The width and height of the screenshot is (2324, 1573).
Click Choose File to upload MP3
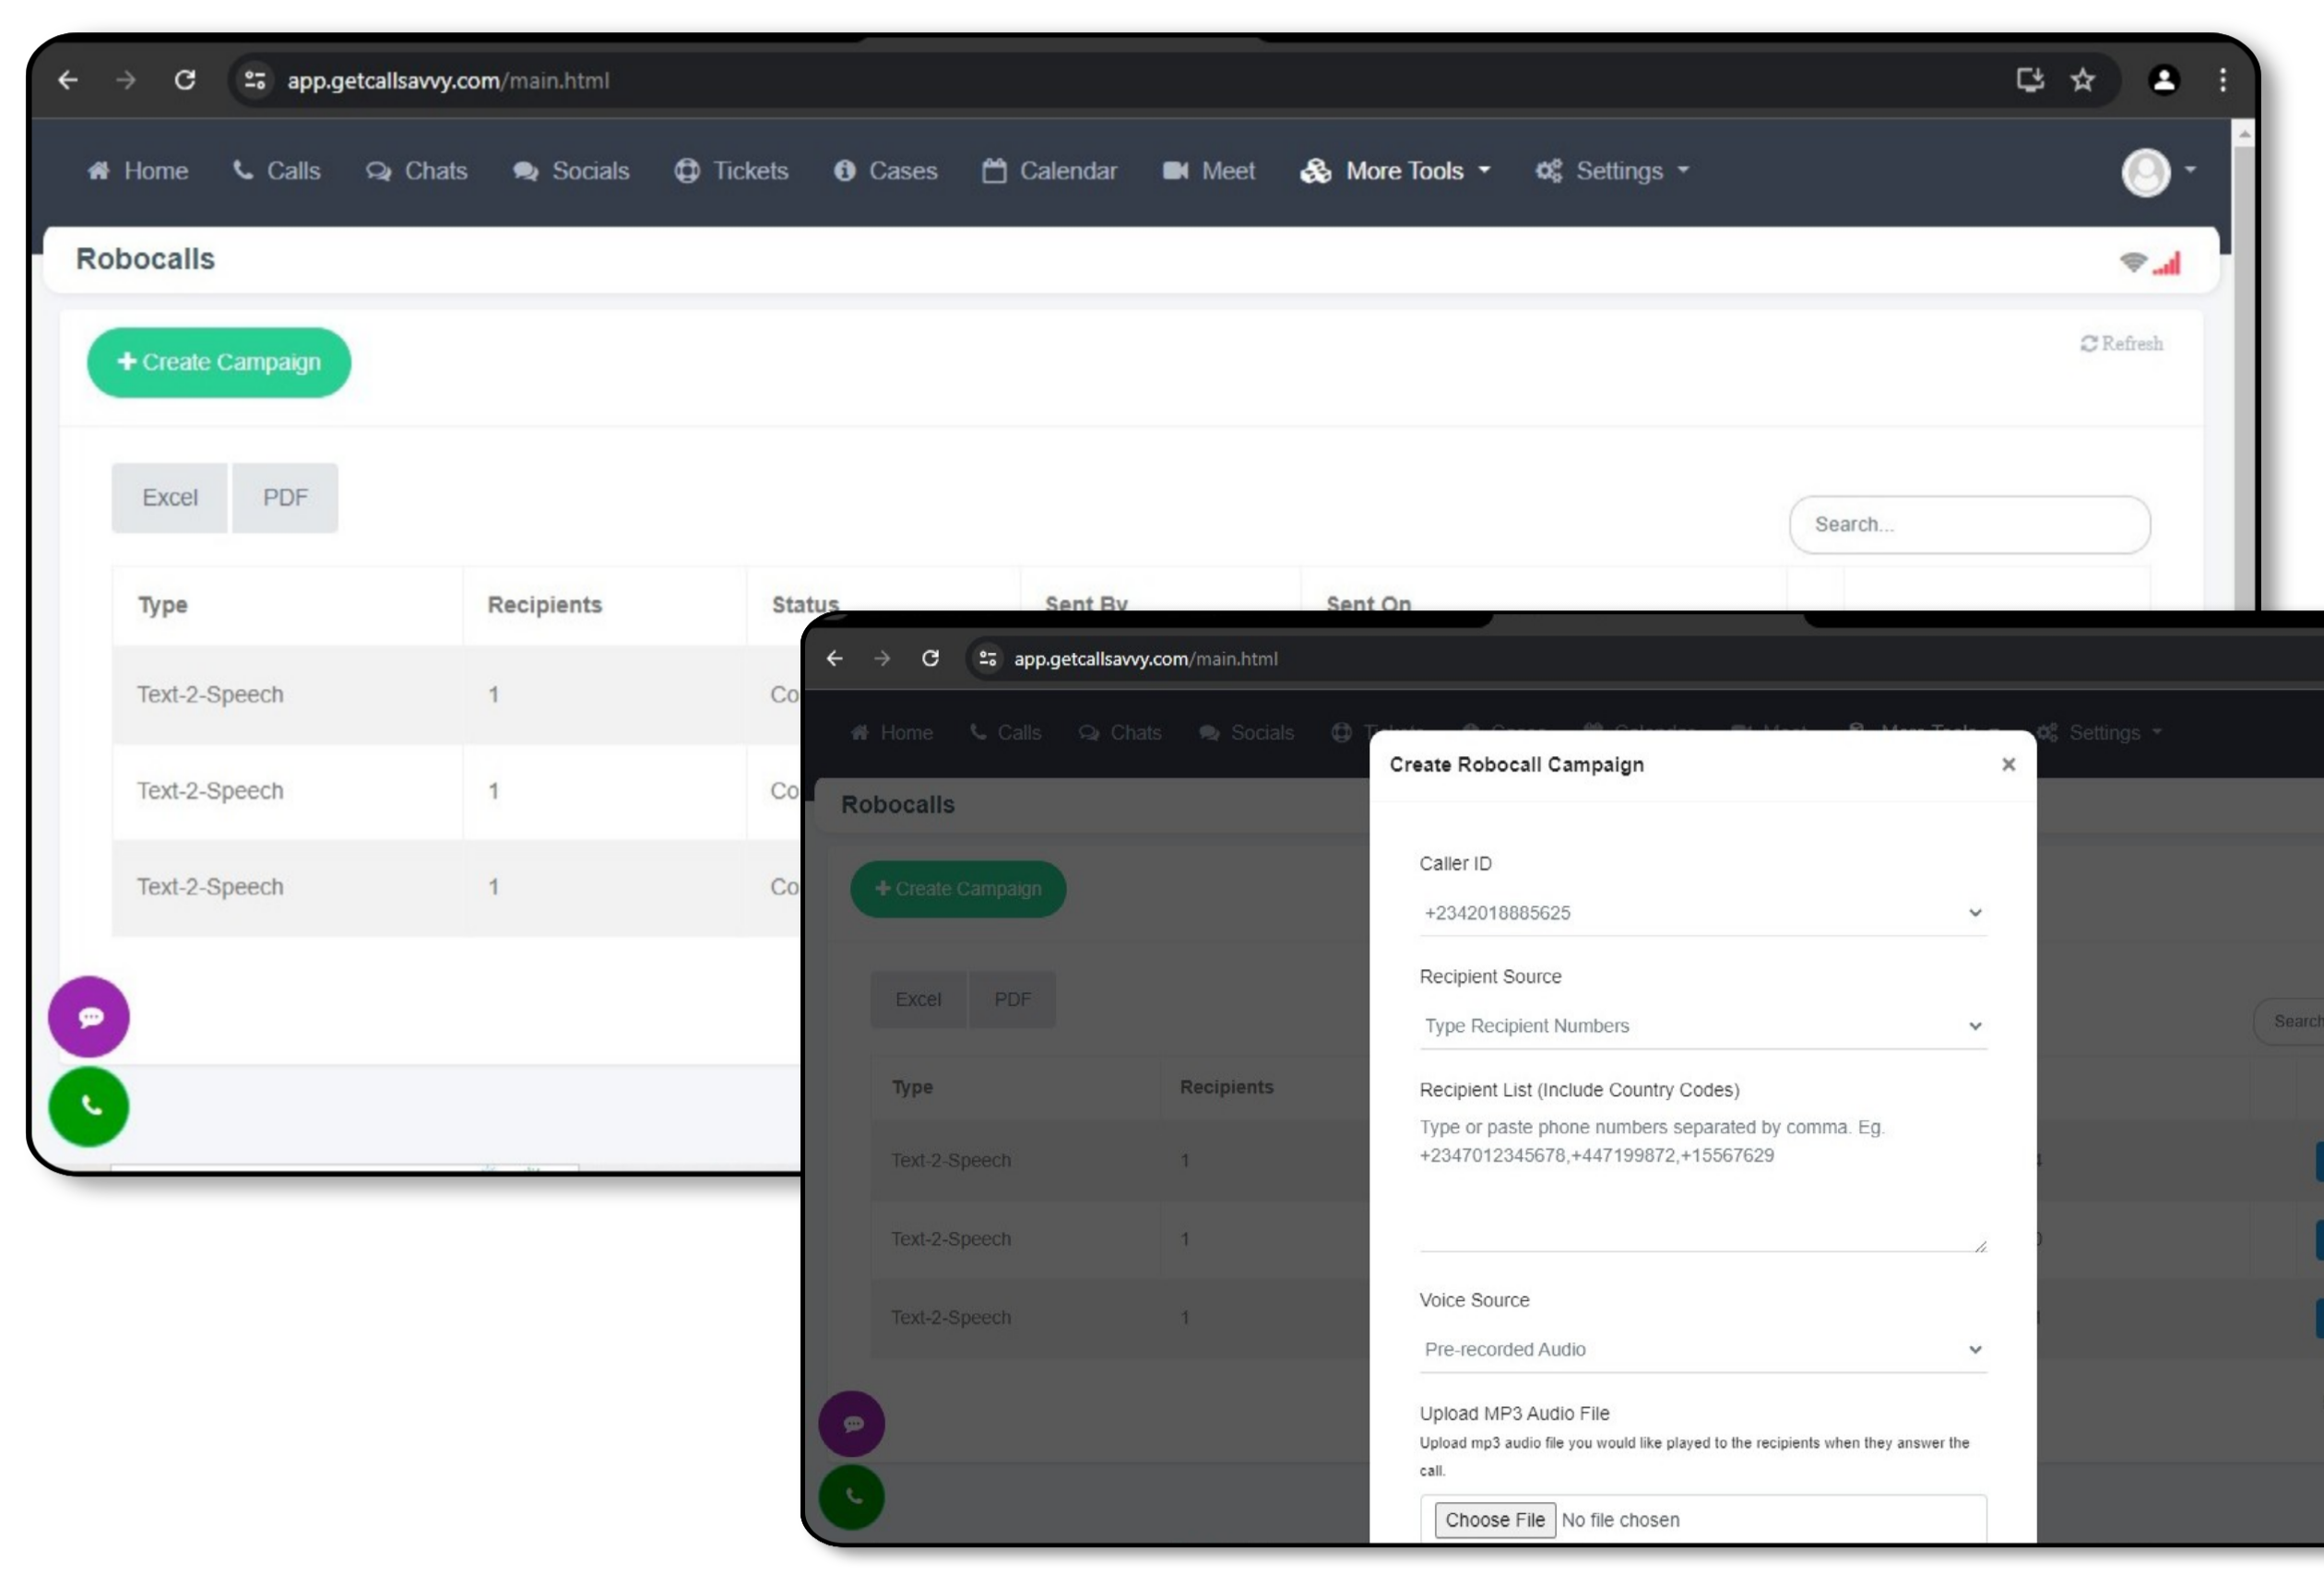pos(1495,1519)
